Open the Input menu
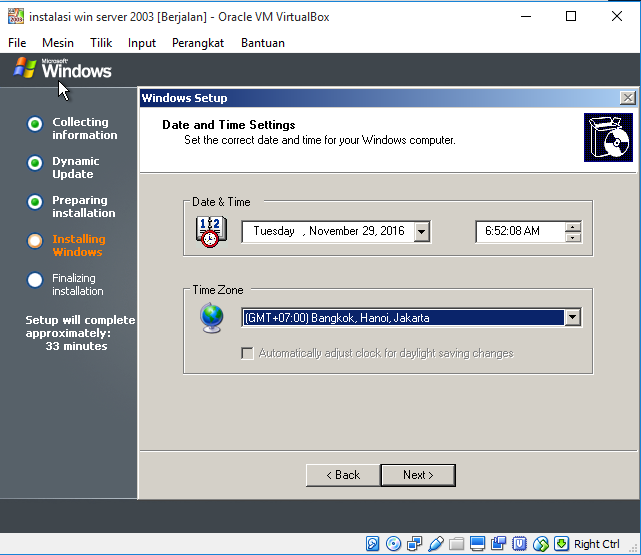This screenshot has height=555, width=641. (x=142, y=43)
